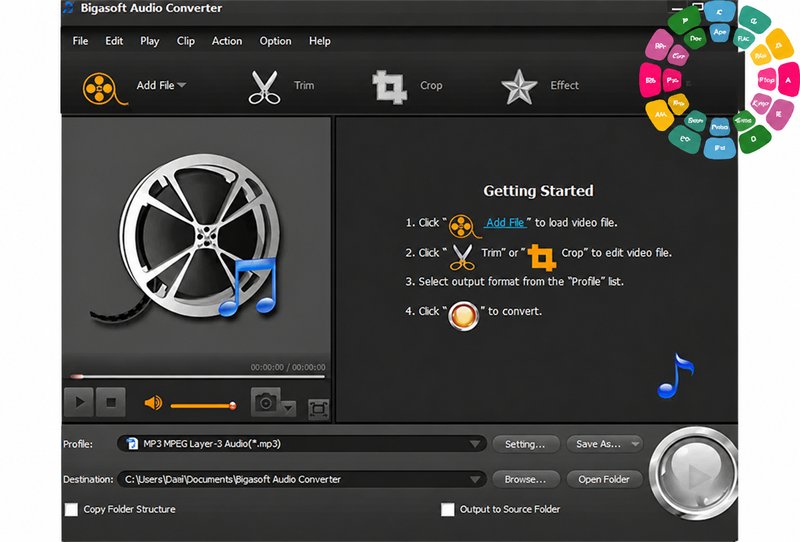Enable Output to Source Folder checkbox
Viewport: 800px width, 542px height.
[x=447, y=509]
